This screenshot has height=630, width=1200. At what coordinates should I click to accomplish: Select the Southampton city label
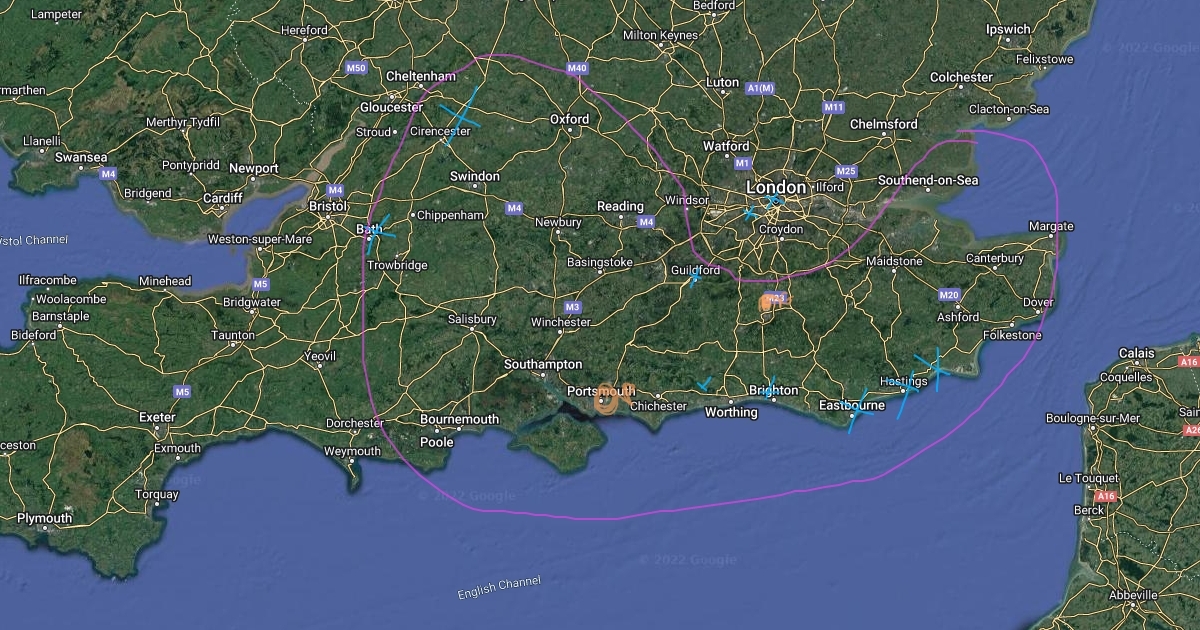tap(543, 365)
